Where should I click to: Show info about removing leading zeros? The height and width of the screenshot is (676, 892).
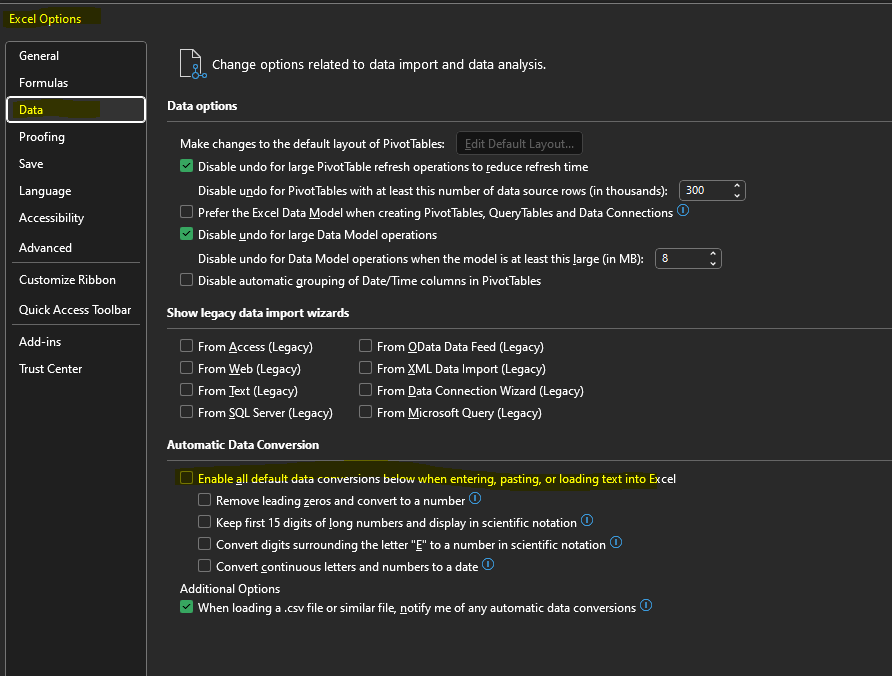point(475,498)
